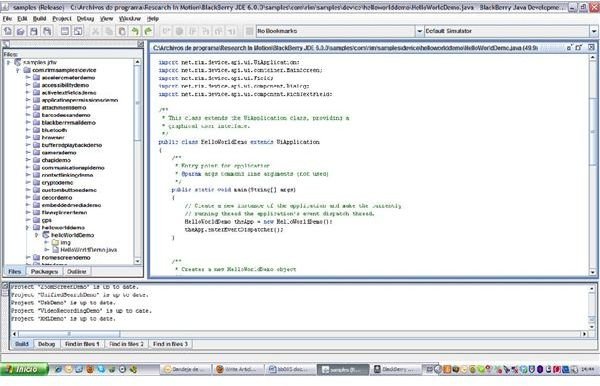Undo with the green left arrow icon
Image resolution: width=600 pixels, height=386 pixels.
[135, 31]
